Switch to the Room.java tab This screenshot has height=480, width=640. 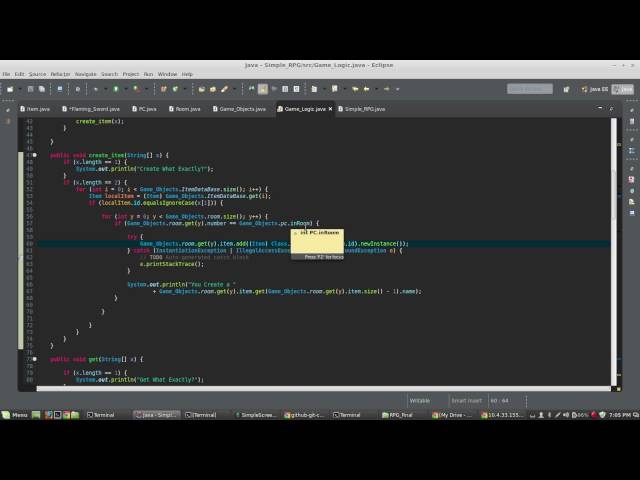coord(184,109)
